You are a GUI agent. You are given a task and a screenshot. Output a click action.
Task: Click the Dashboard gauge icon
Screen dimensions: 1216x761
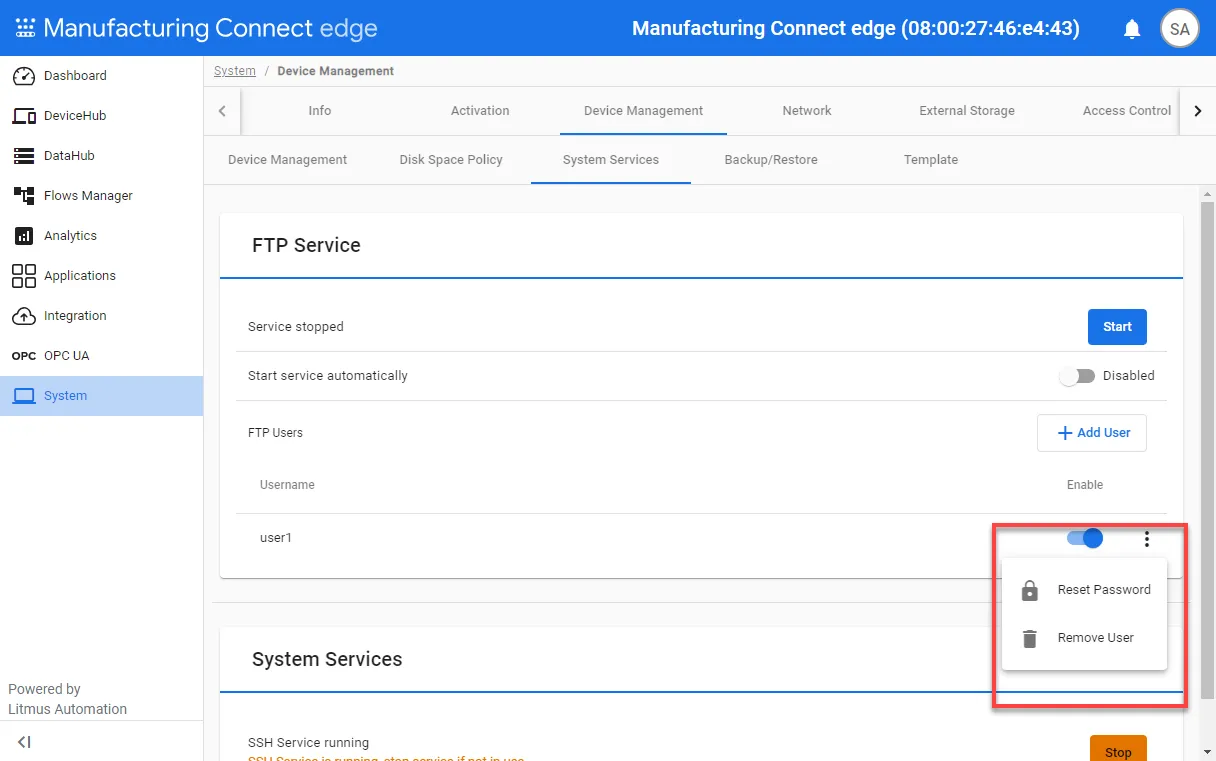[x=24, y=76]
